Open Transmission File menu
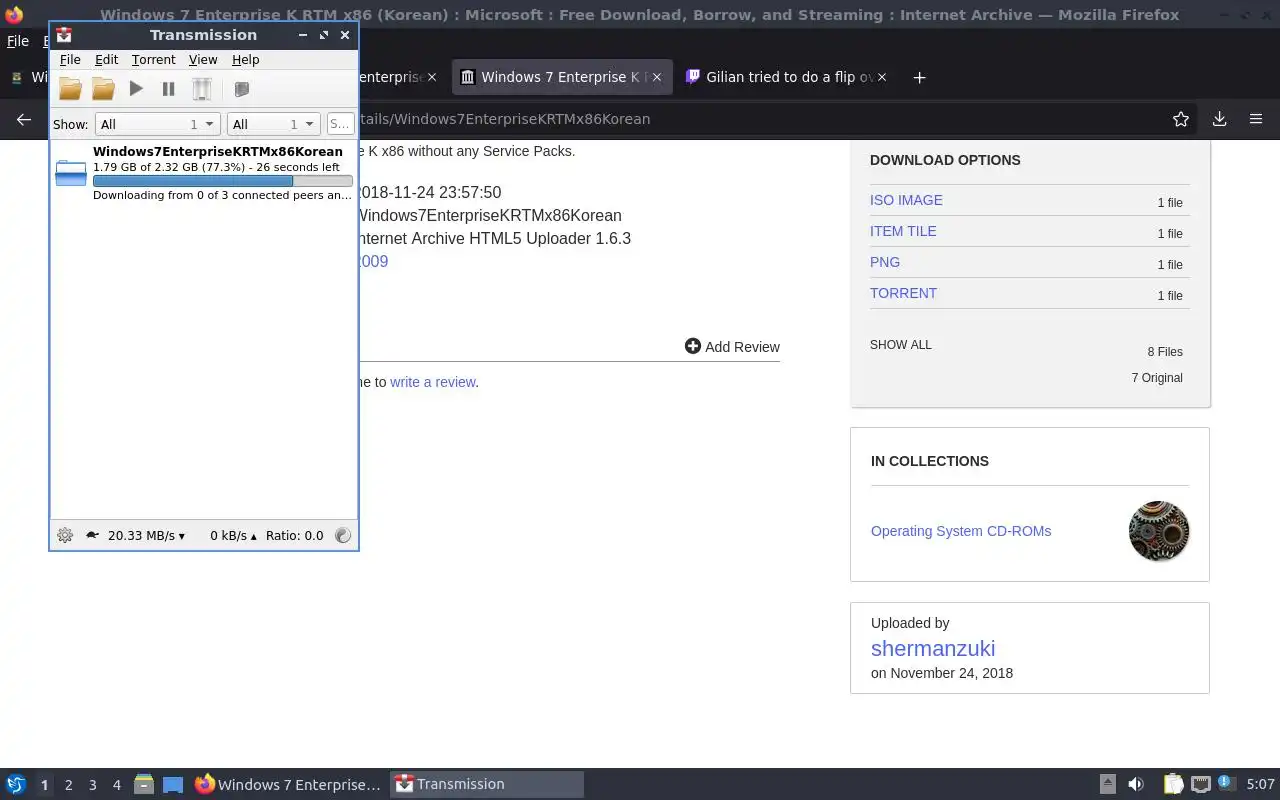The width and height of the screenshot is (1280, 800). [x=70, y=60]
